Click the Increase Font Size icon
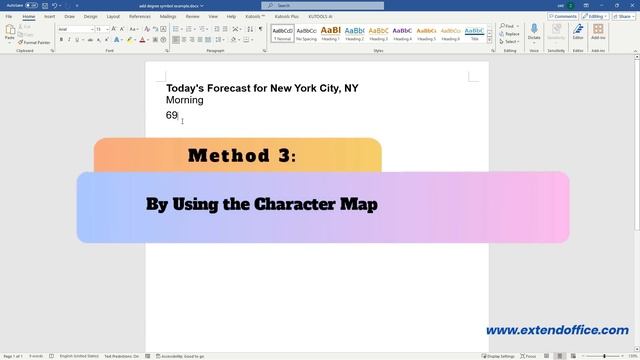Image resolution: width=640 pixels, height=360 pixels. click(114, 29)
